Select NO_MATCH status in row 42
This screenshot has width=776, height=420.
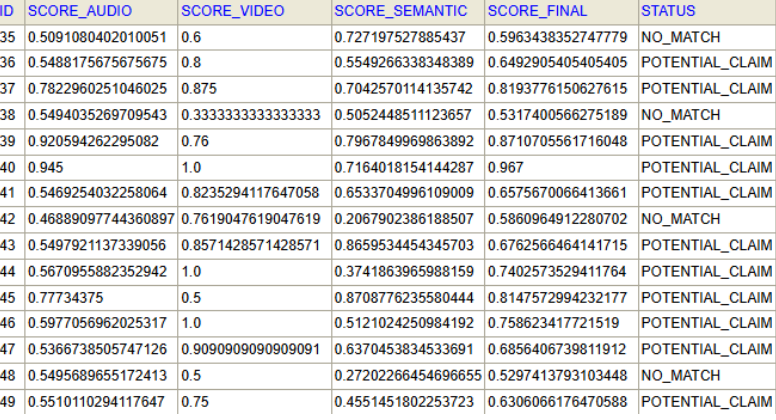pos(680,219)
